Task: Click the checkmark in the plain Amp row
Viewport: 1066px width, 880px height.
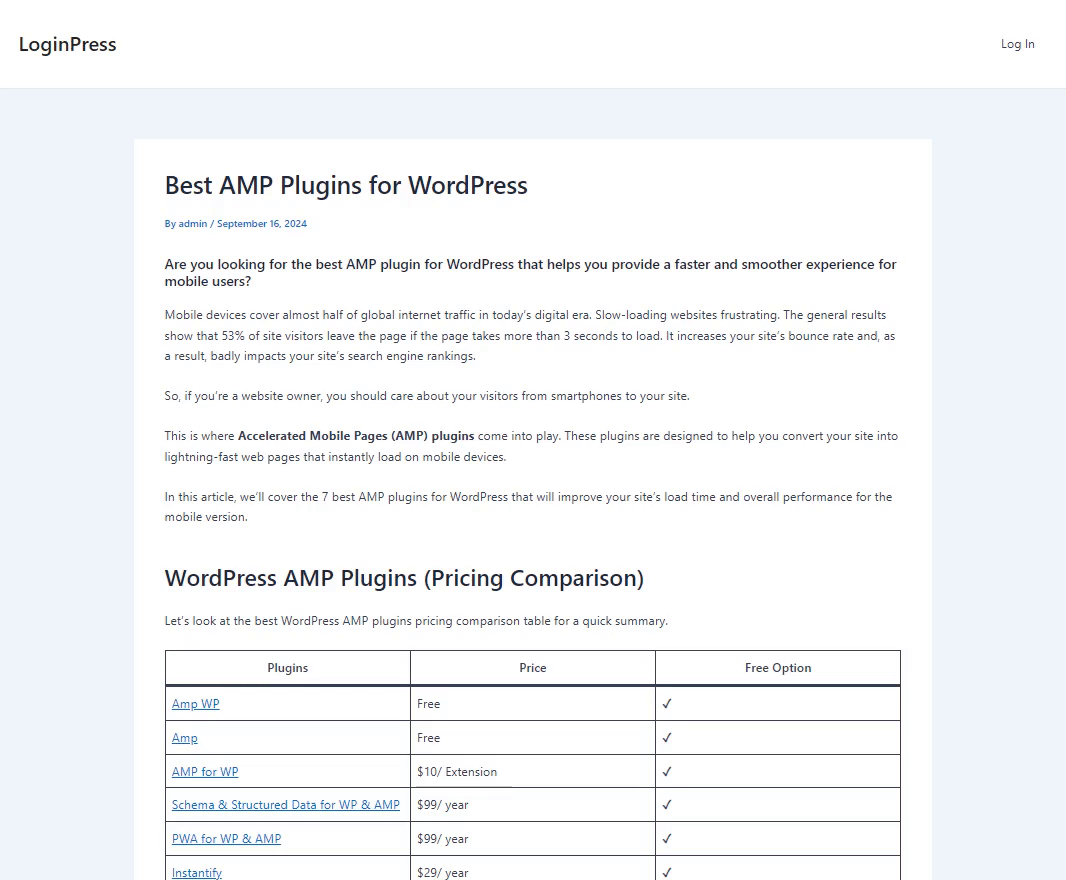Action: click(667, 738)
